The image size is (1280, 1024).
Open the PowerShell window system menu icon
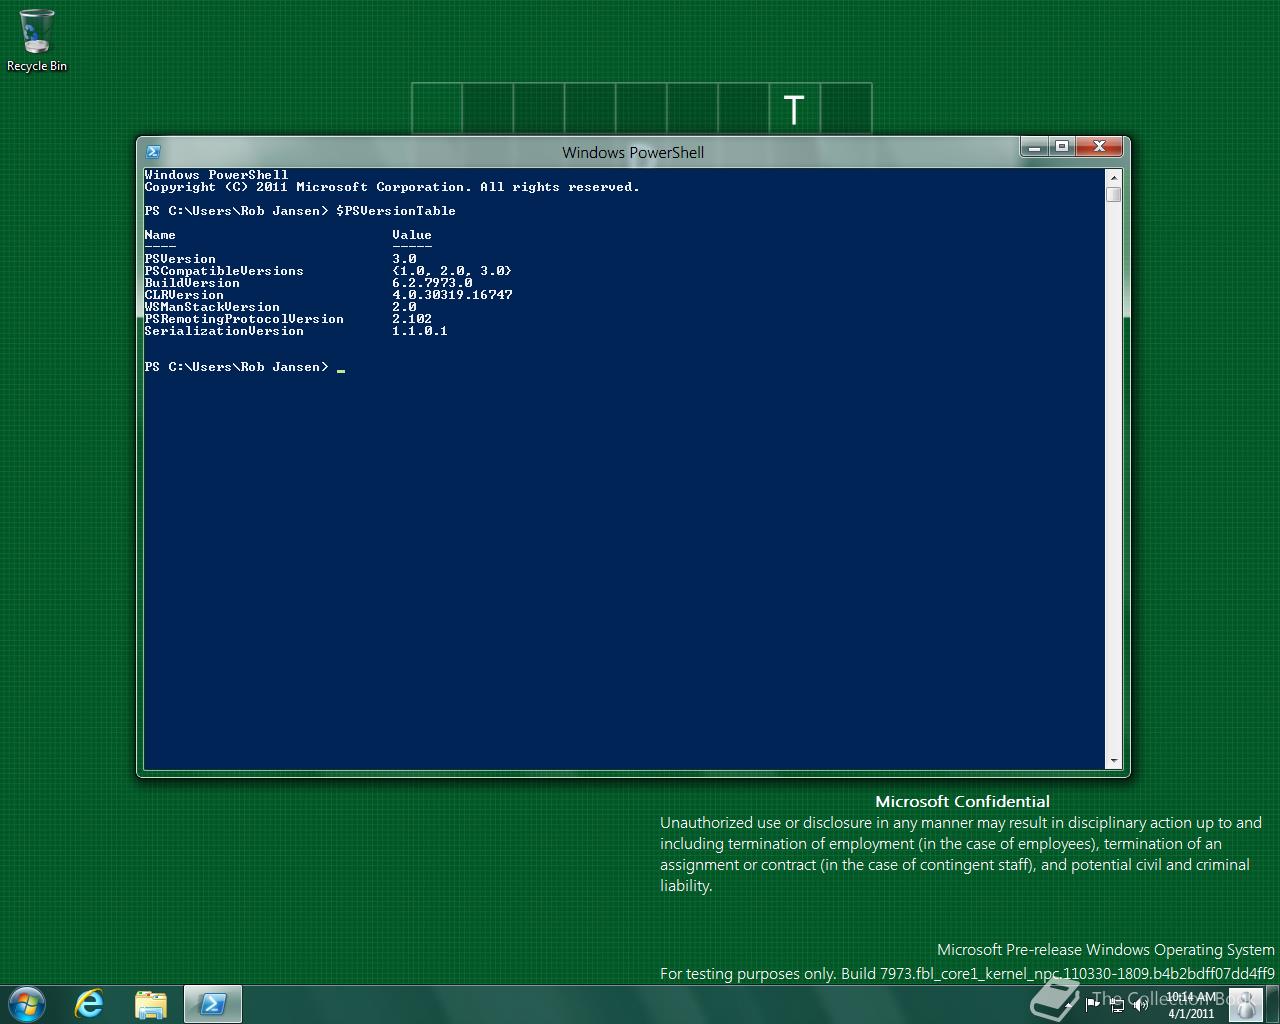pos(153,152)
